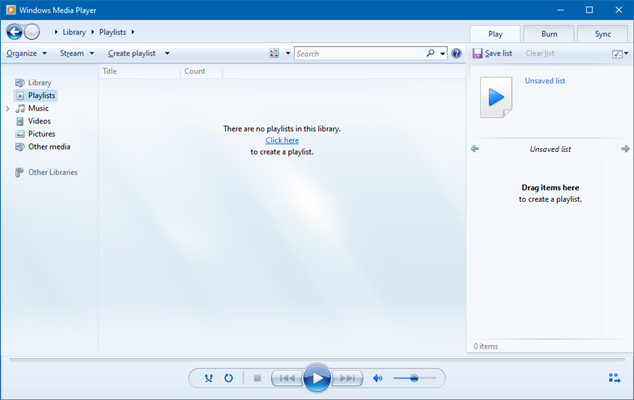Maximize the Windows Media Player window
Viewport: 634px width, 400px height.
(x=590, y=10)
